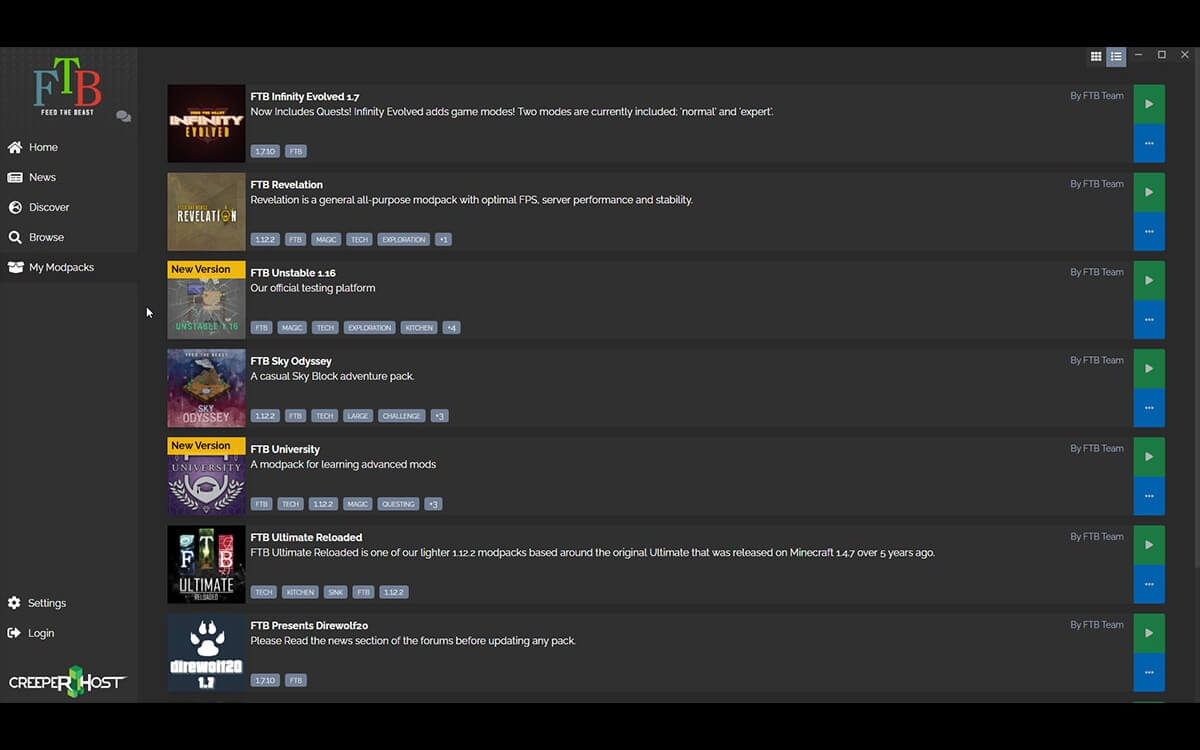Image resolution: width=1200 pixels, height=750 pixels.
Task: Play the FTB Presents Direwolf20 pack
Action: click(x=1149, y=633)
